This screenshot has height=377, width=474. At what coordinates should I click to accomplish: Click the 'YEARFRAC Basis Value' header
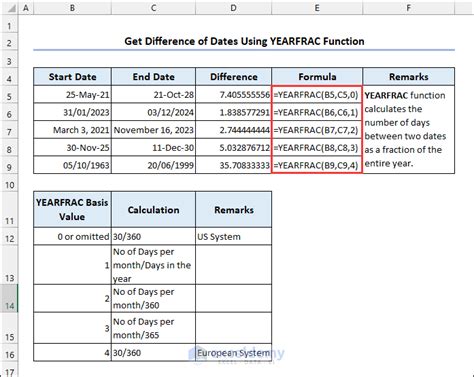pyautogui.click(x=72, y=210)
